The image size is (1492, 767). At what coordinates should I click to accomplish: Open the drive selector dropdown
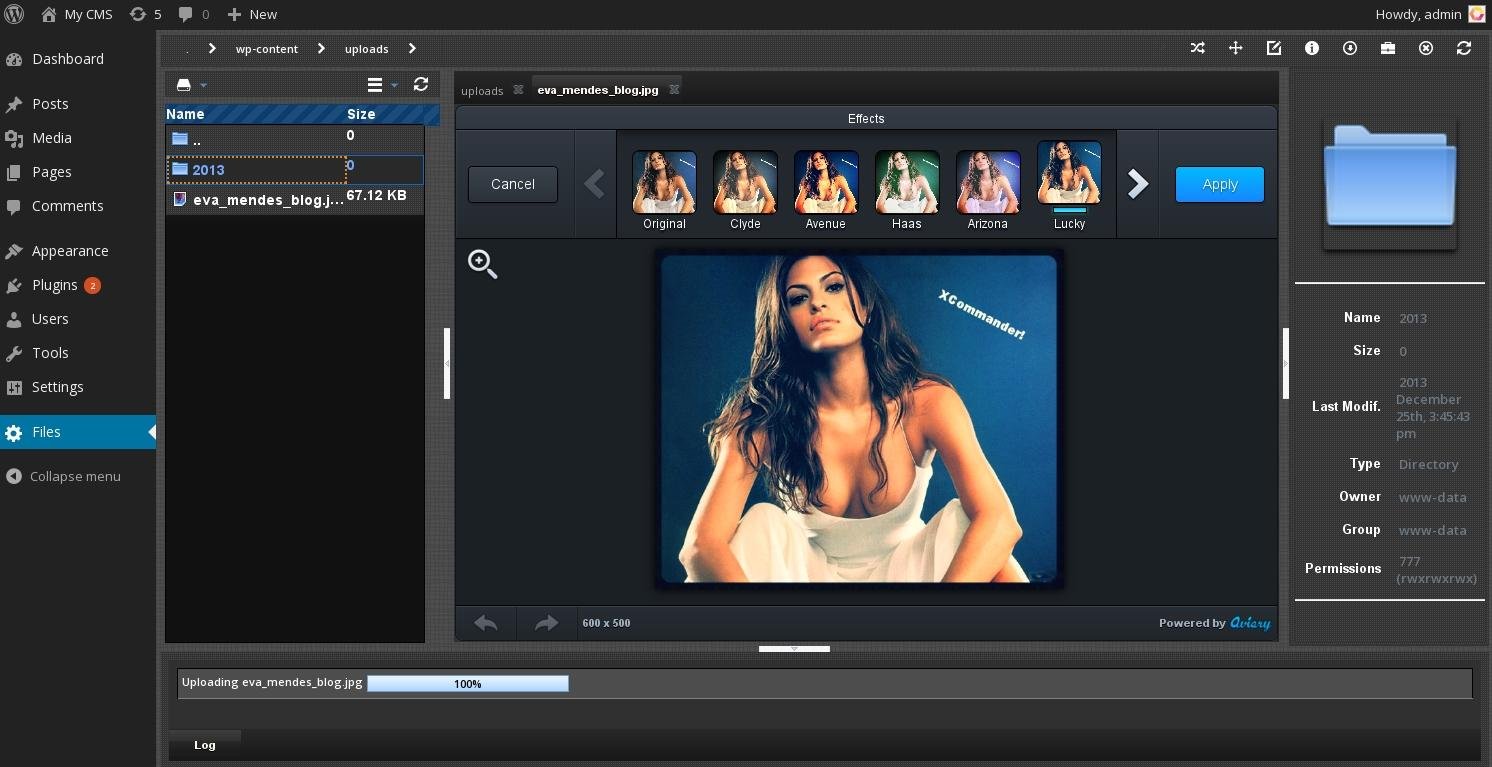click(189, 85)
